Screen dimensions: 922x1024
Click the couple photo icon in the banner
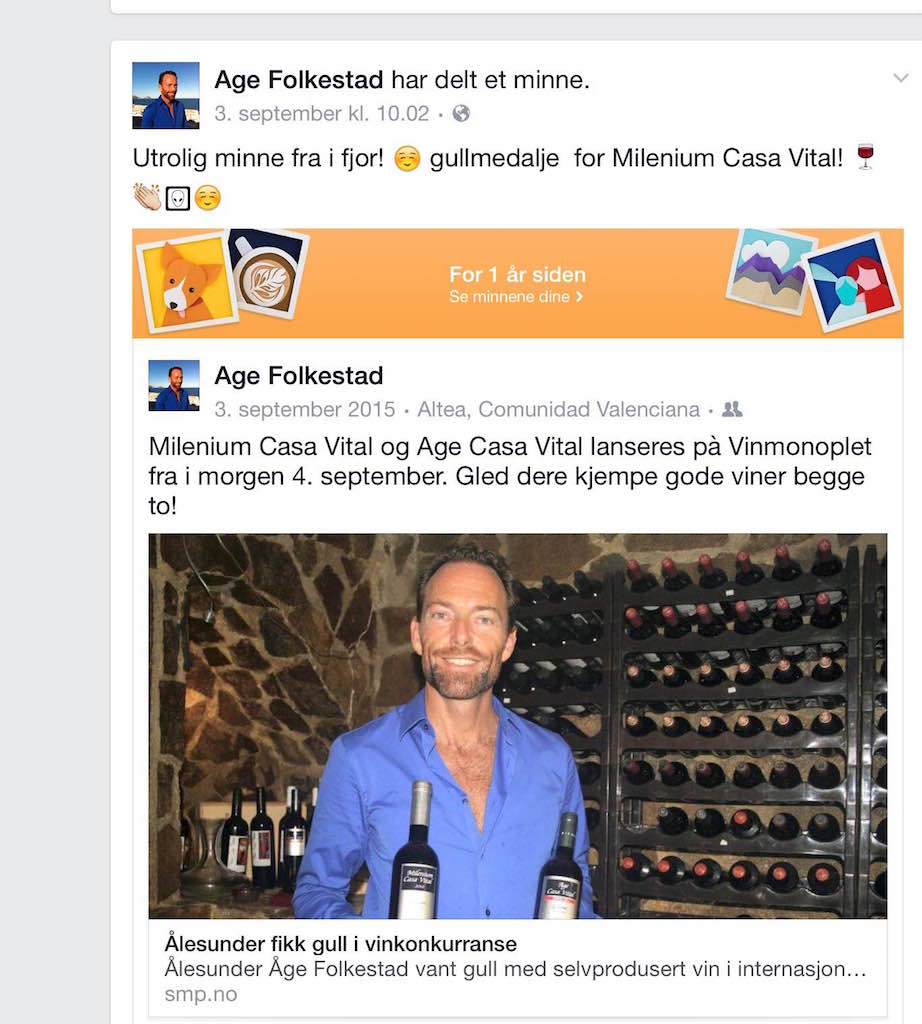click(x=852, y=282)
